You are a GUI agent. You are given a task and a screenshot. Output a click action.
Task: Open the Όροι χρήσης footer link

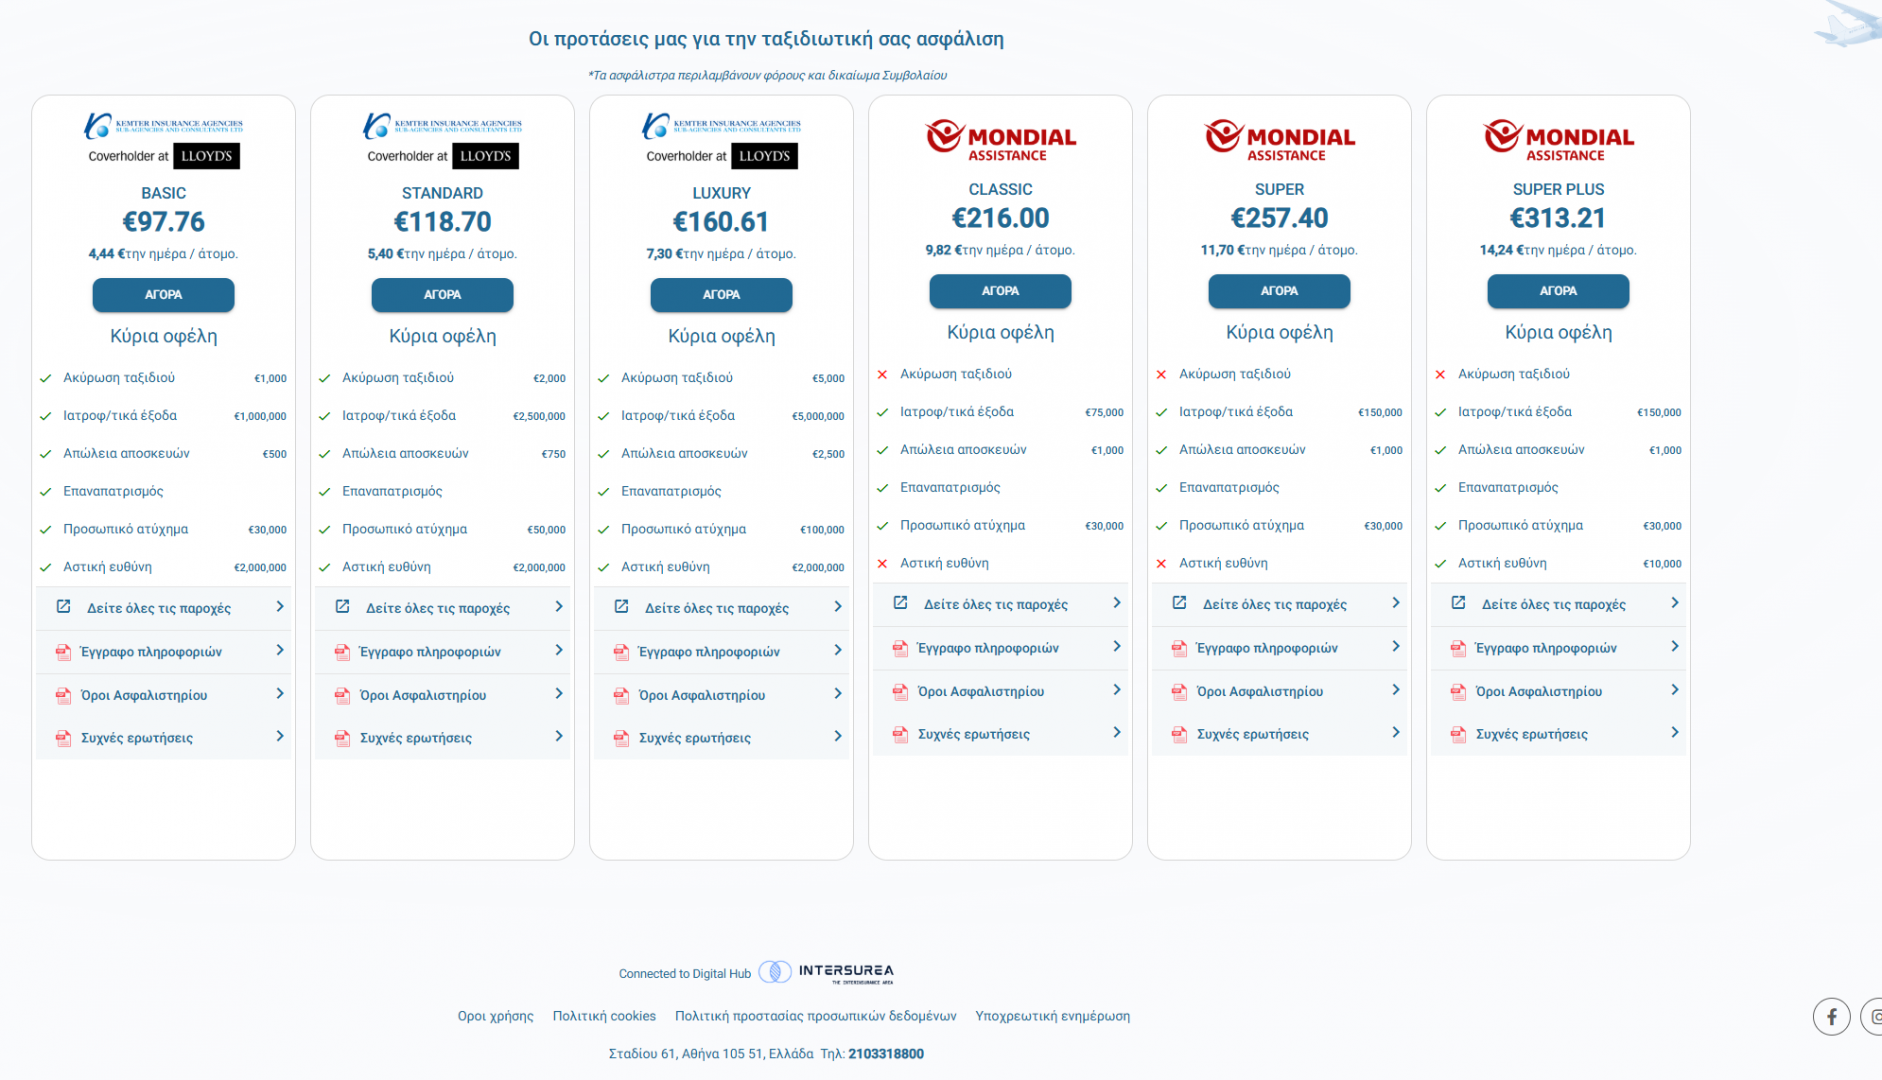click(495, 1016)
